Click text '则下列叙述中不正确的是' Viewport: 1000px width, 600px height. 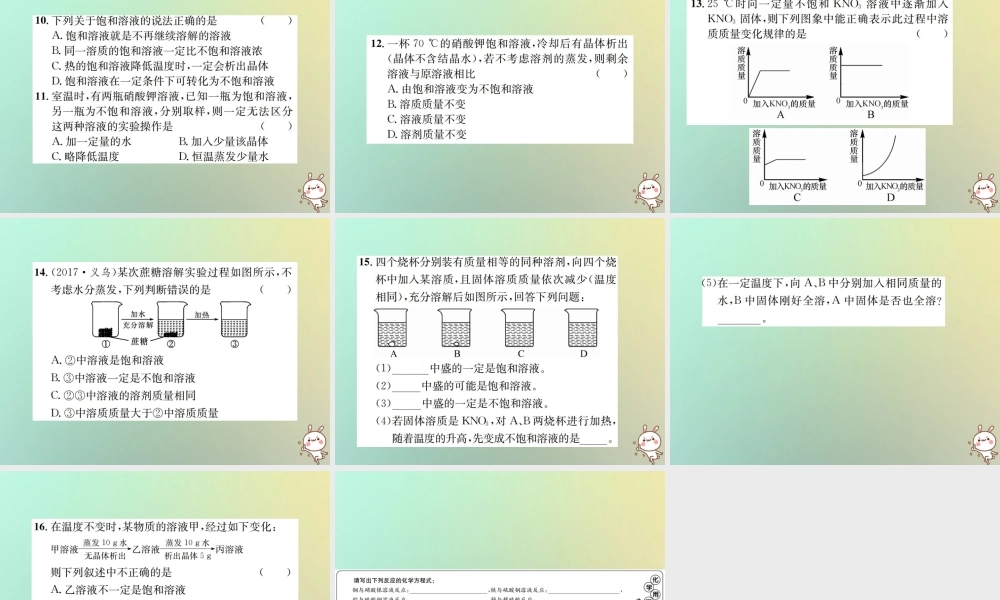(x=112, y=572)
